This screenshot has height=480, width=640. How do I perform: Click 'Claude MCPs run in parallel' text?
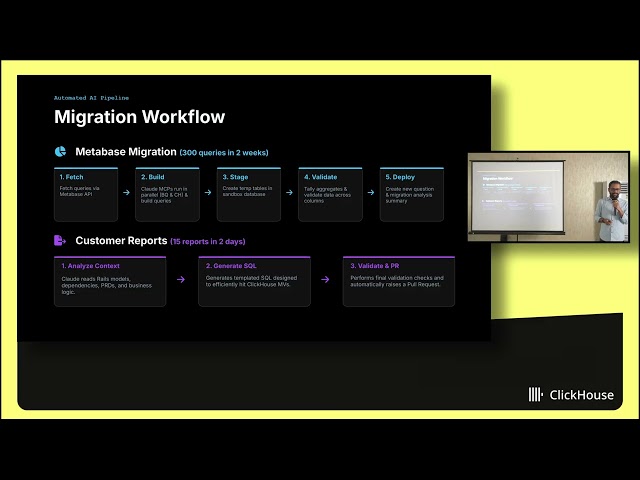point(164,195)
